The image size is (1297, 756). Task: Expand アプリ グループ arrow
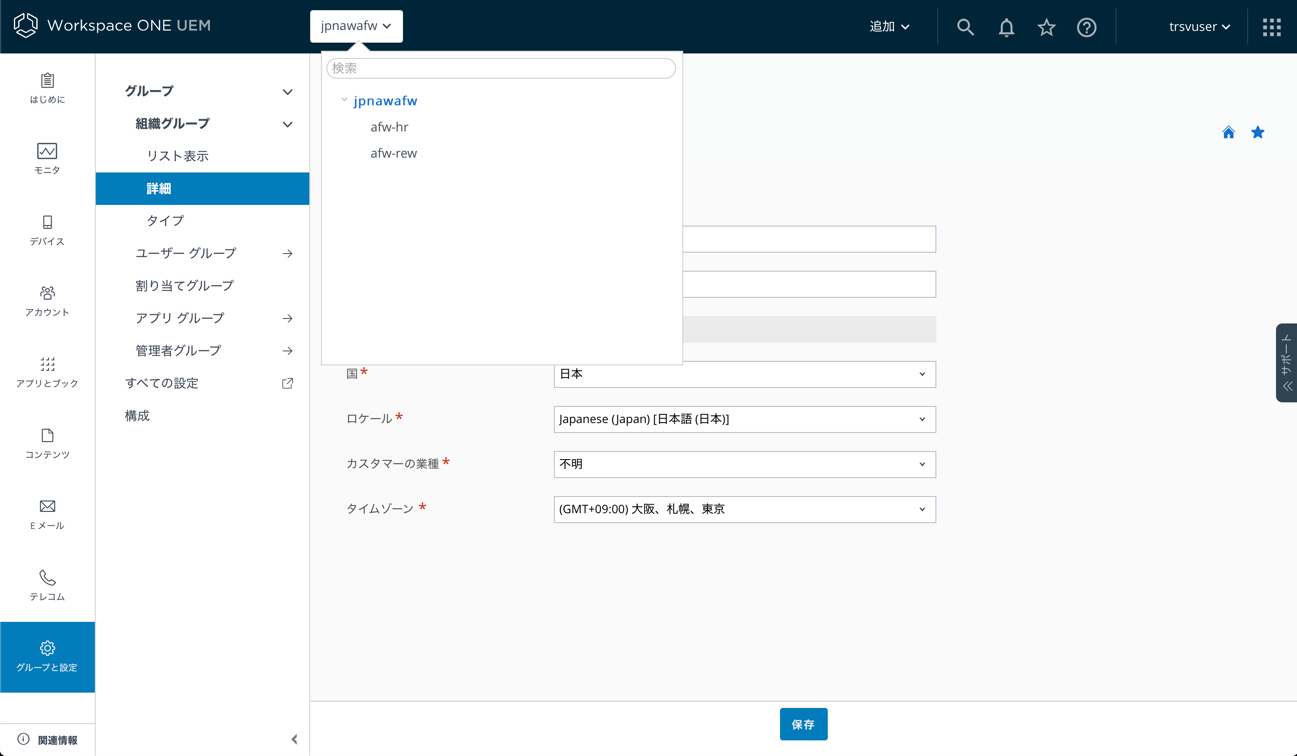288,319
